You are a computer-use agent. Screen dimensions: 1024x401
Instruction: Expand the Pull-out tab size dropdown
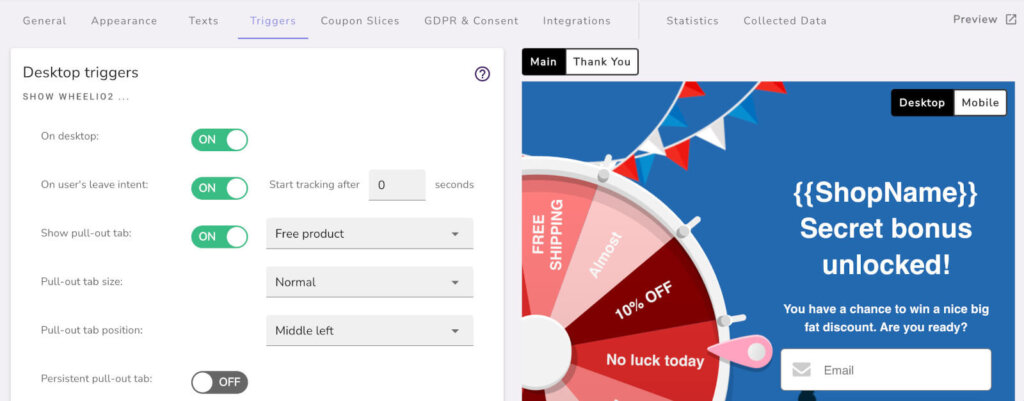(x=370, y=282)
